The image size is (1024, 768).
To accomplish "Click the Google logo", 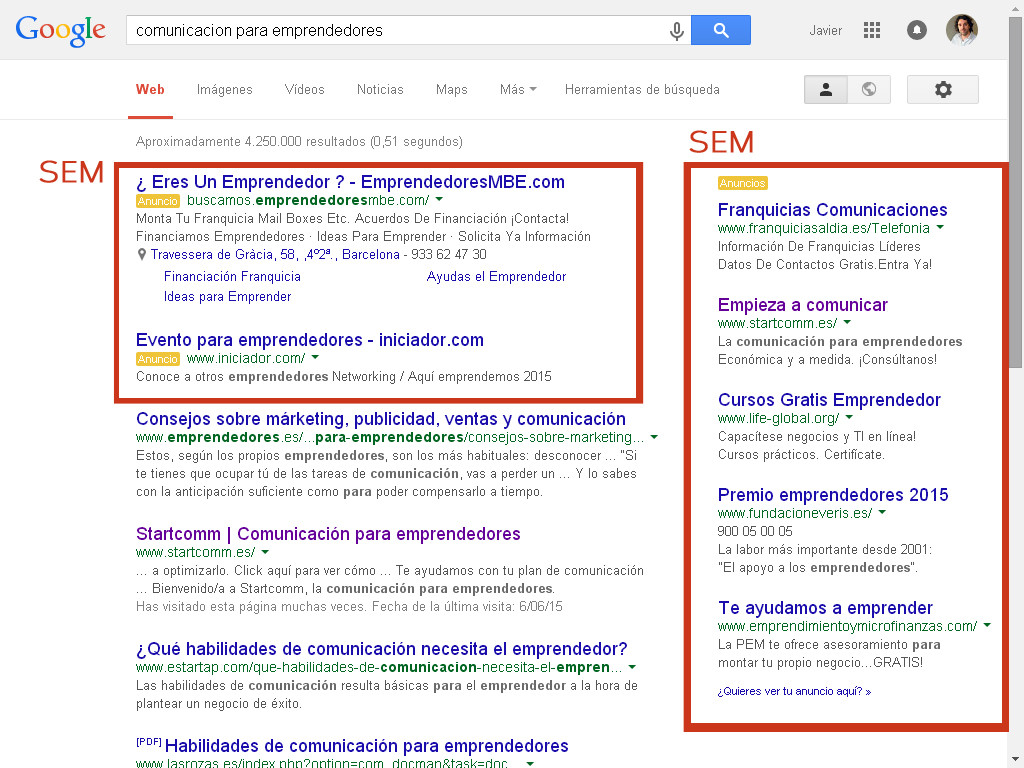I will (60, 31).
